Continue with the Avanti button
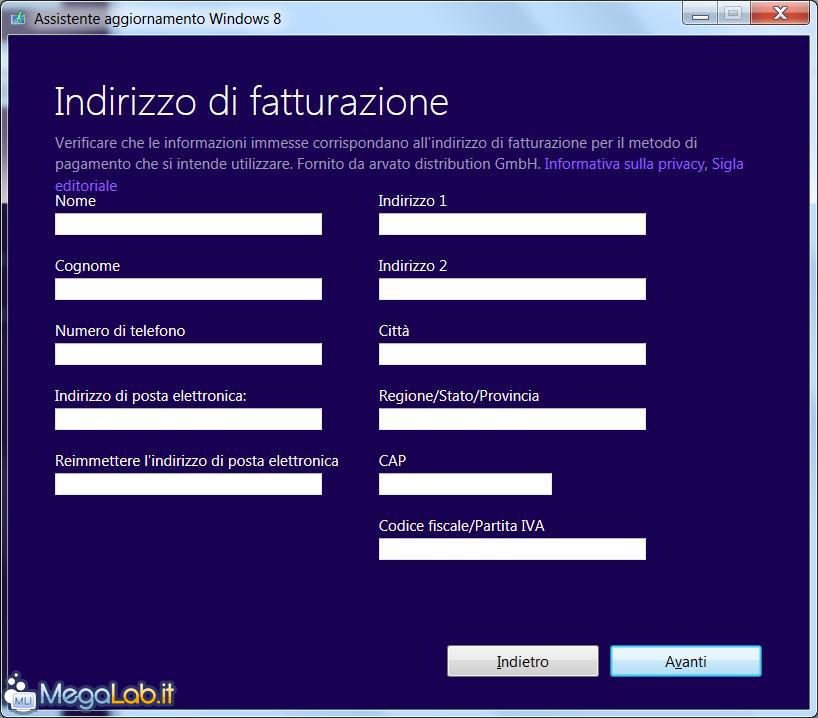 point(685,661)
